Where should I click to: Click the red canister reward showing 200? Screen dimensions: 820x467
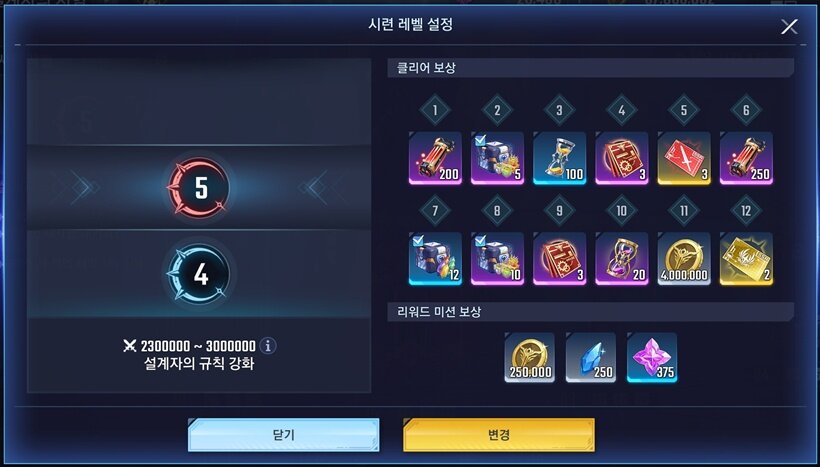click(x=435, y=158)
